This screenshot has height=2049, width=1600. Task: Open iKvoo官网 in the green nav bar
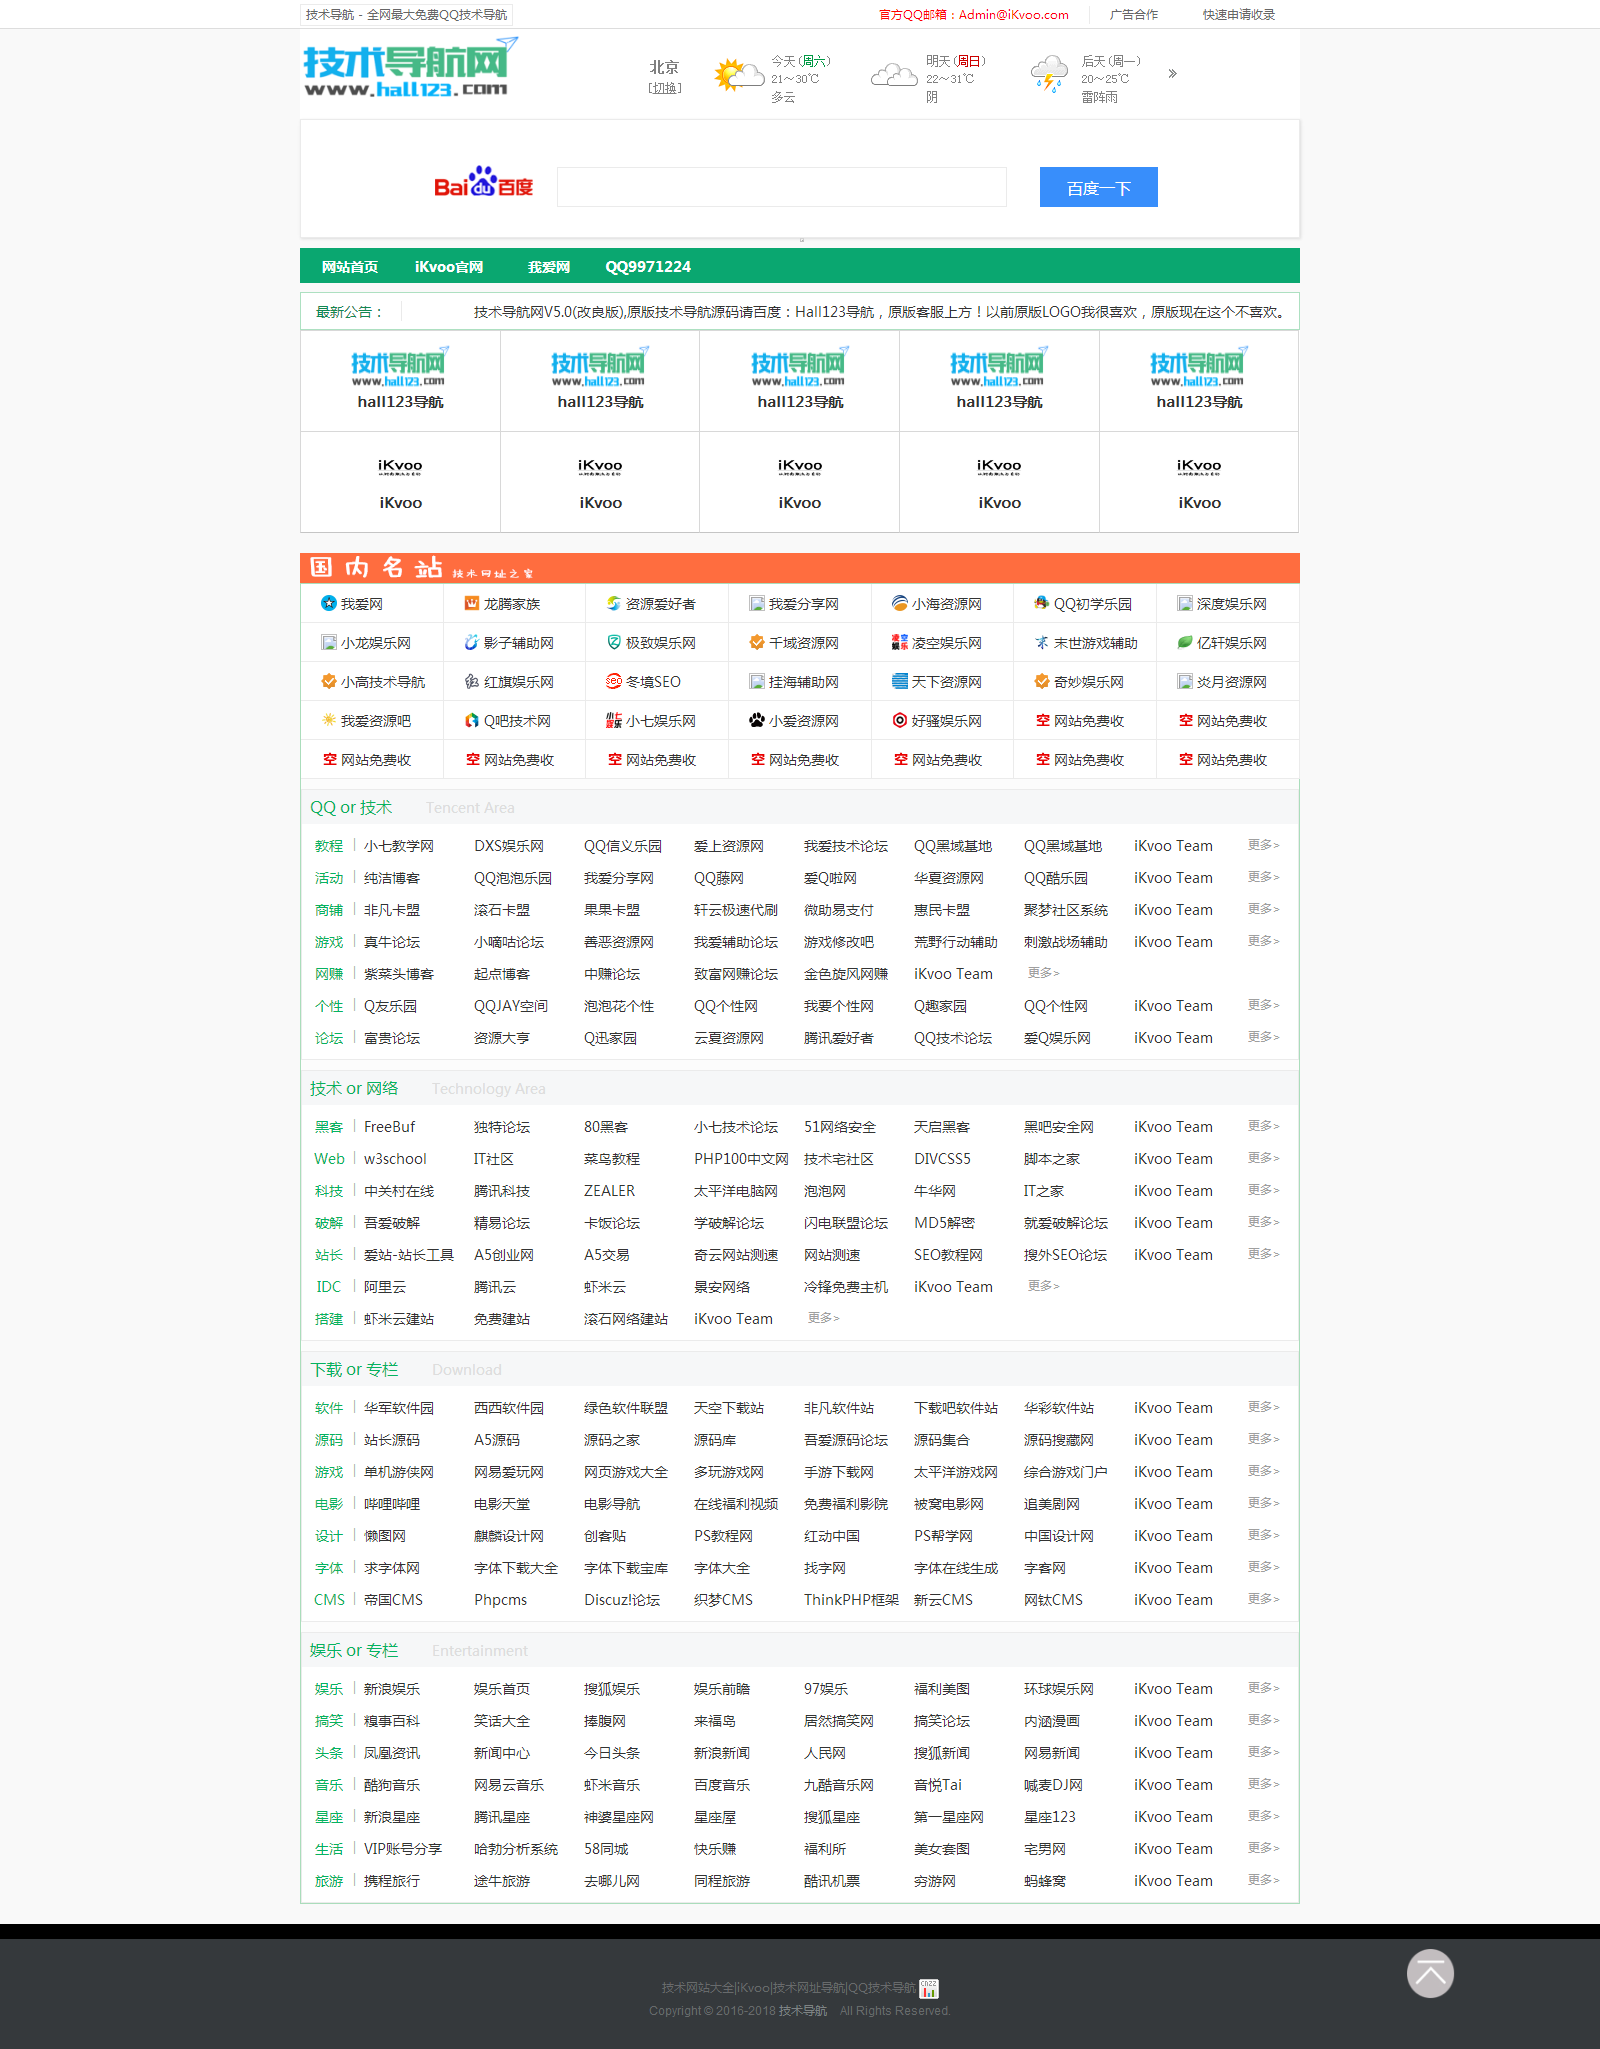click(x=449, y=266)
